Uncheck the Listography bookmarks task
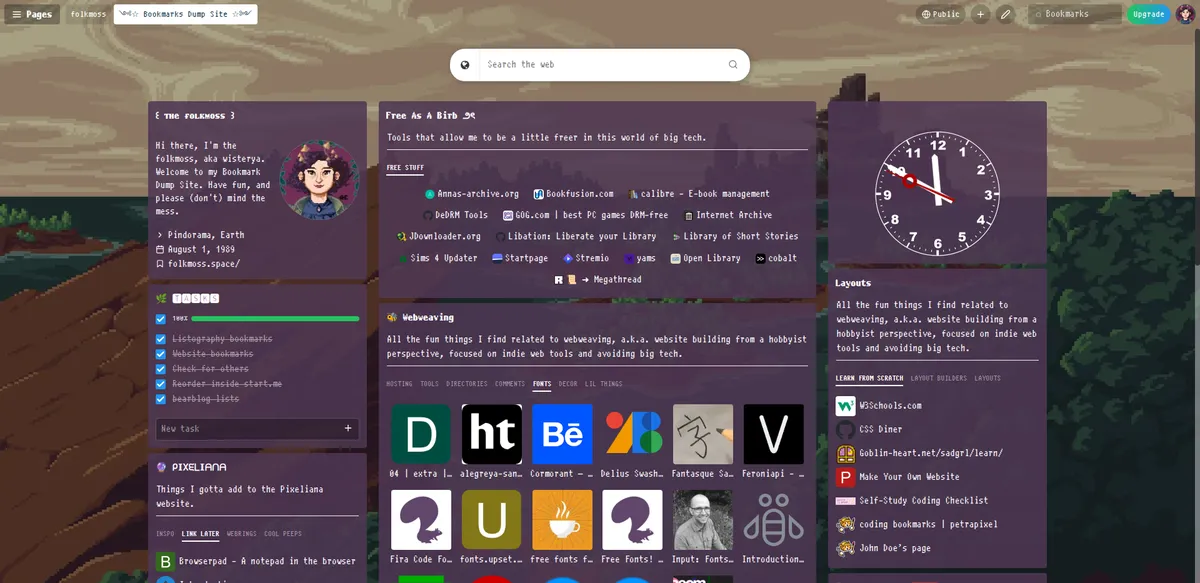 pyautogui.click(x=161, y=339)
